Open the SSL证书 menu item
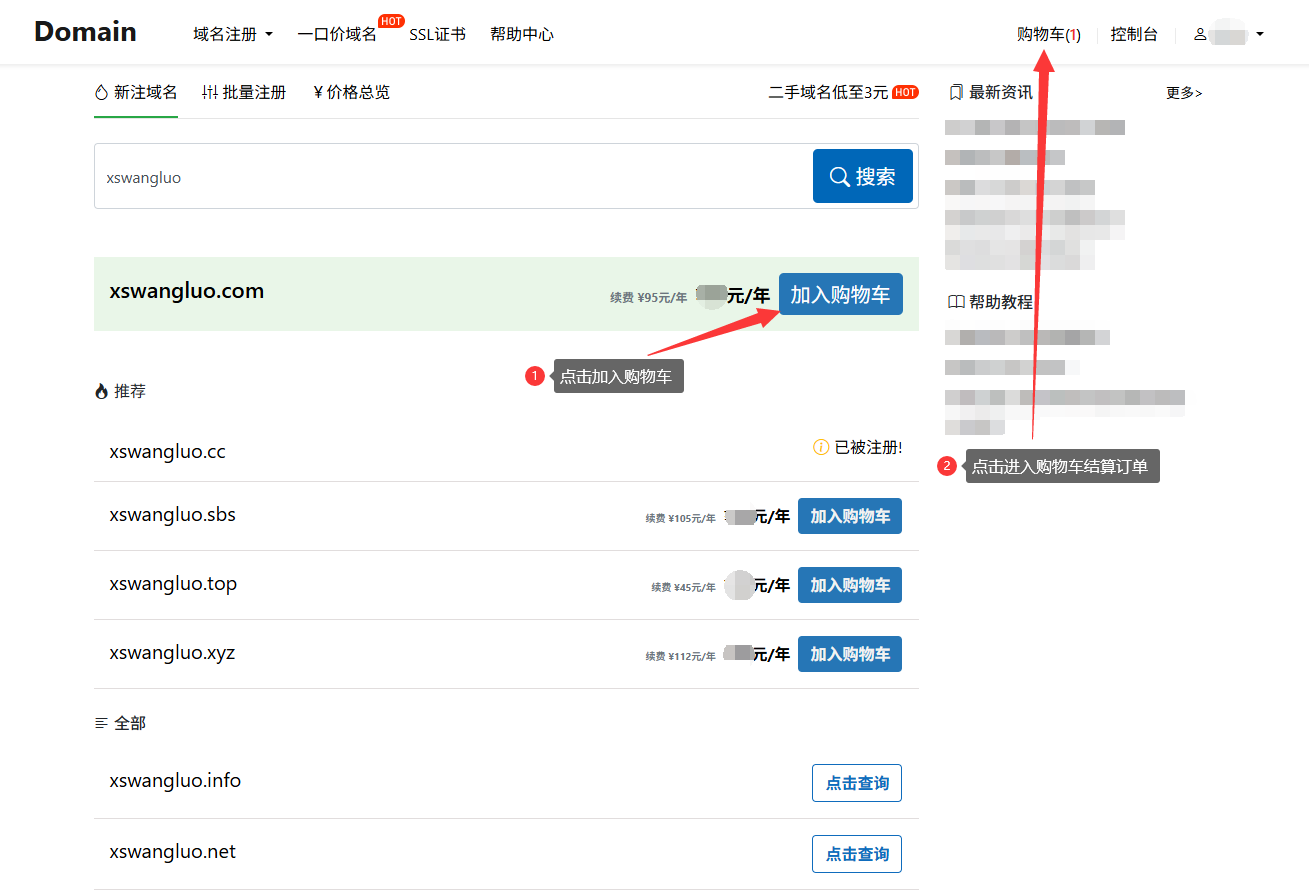This screenshot has height=892, width=1309. 437,34
